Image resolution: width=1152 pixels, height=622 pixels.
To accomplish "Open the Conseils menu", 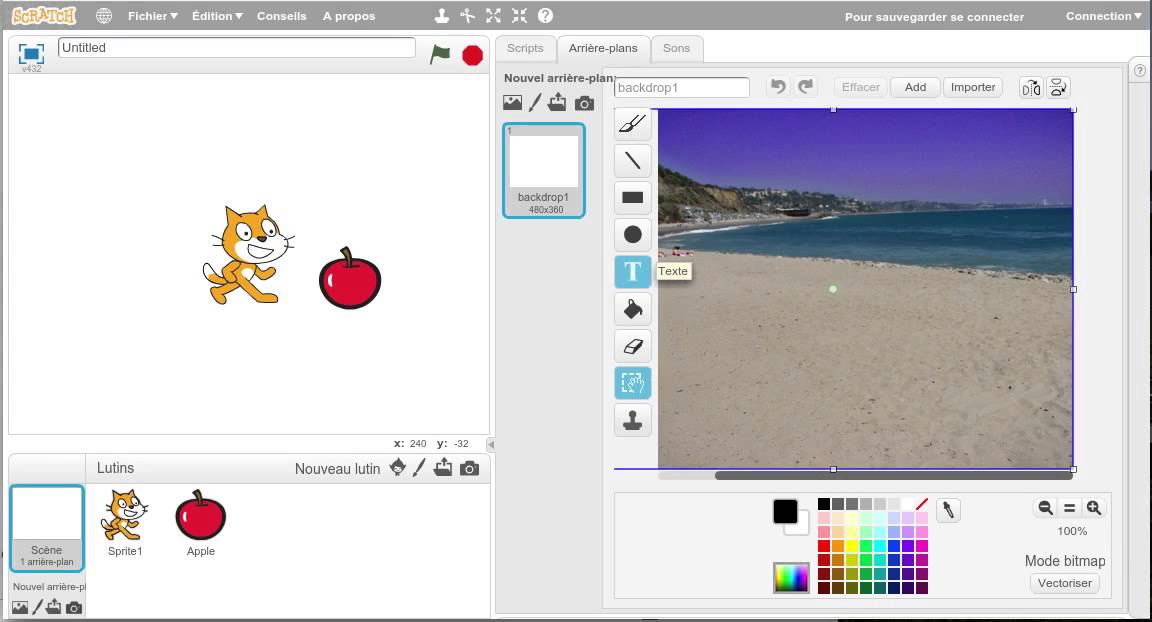I will pos(281,15).
